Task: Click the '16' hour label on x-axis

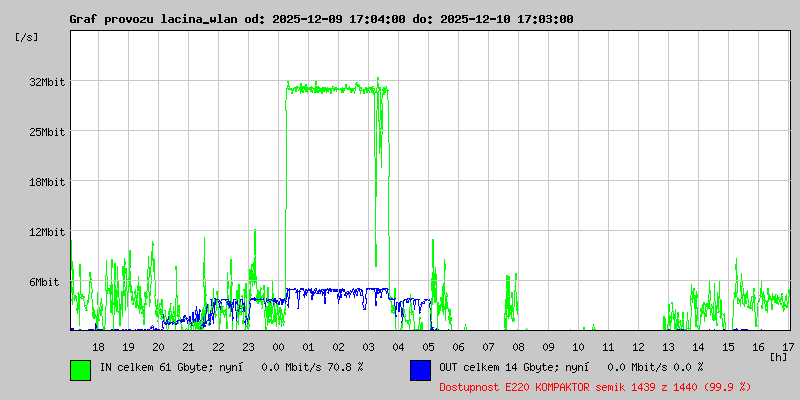Action: pos(758,347)
